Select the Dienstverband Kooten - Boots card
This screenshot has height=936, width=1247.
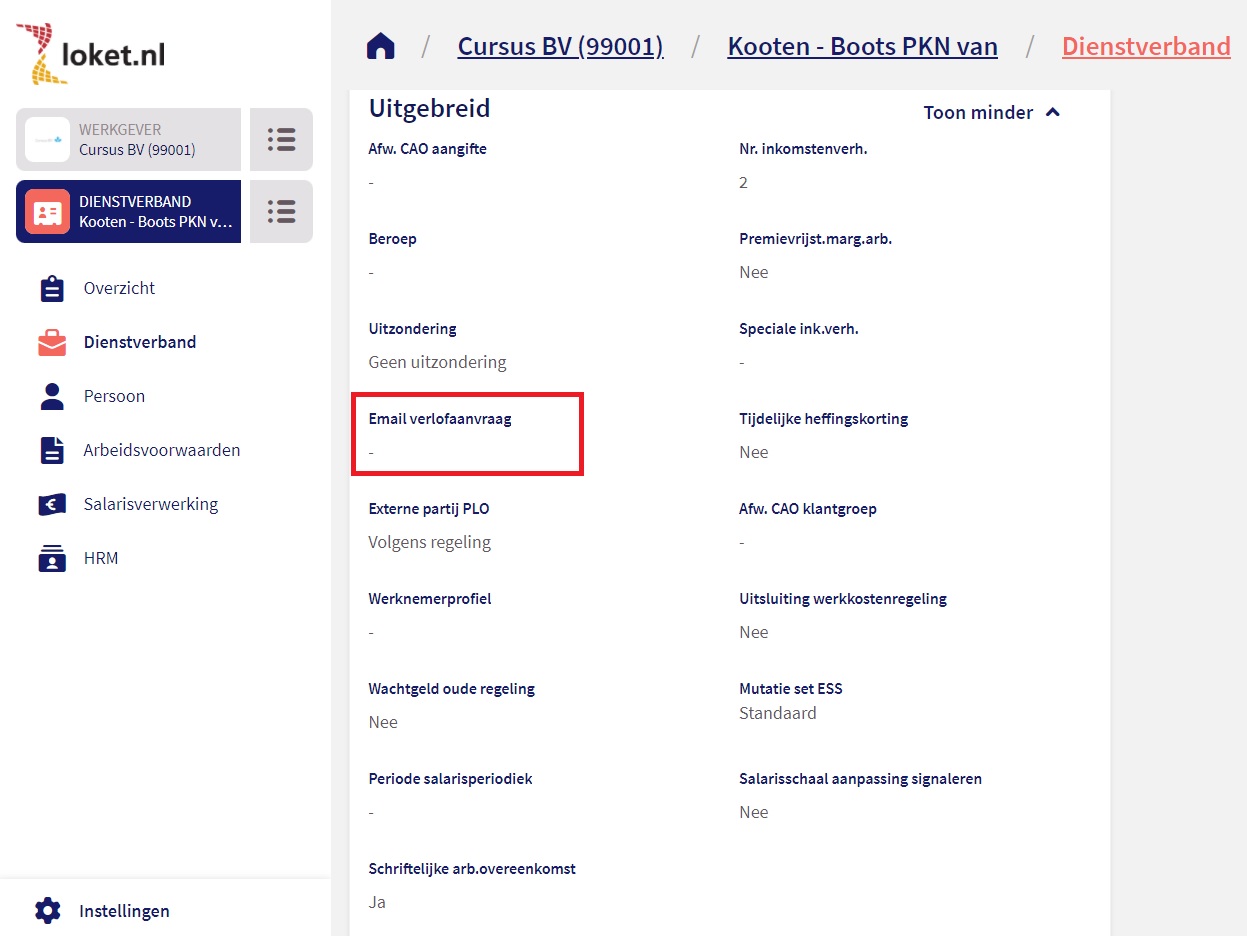coord(129,212)
